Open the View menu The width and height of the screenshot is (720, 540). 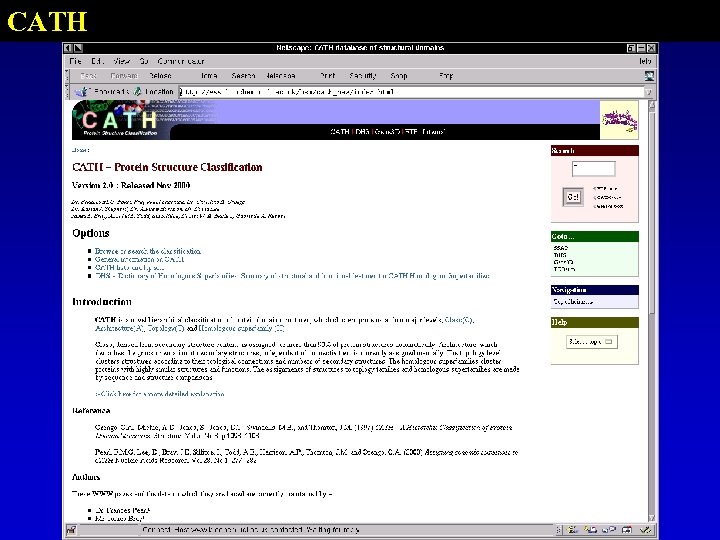pyautogui.click(x=122, y=61)
